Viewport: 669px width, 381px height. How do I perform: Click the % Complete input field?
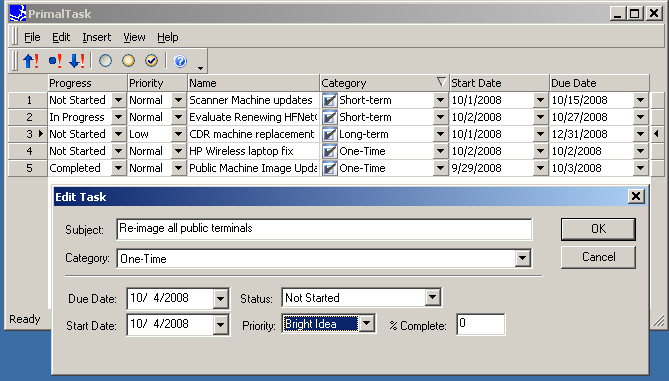pos(480,324)
